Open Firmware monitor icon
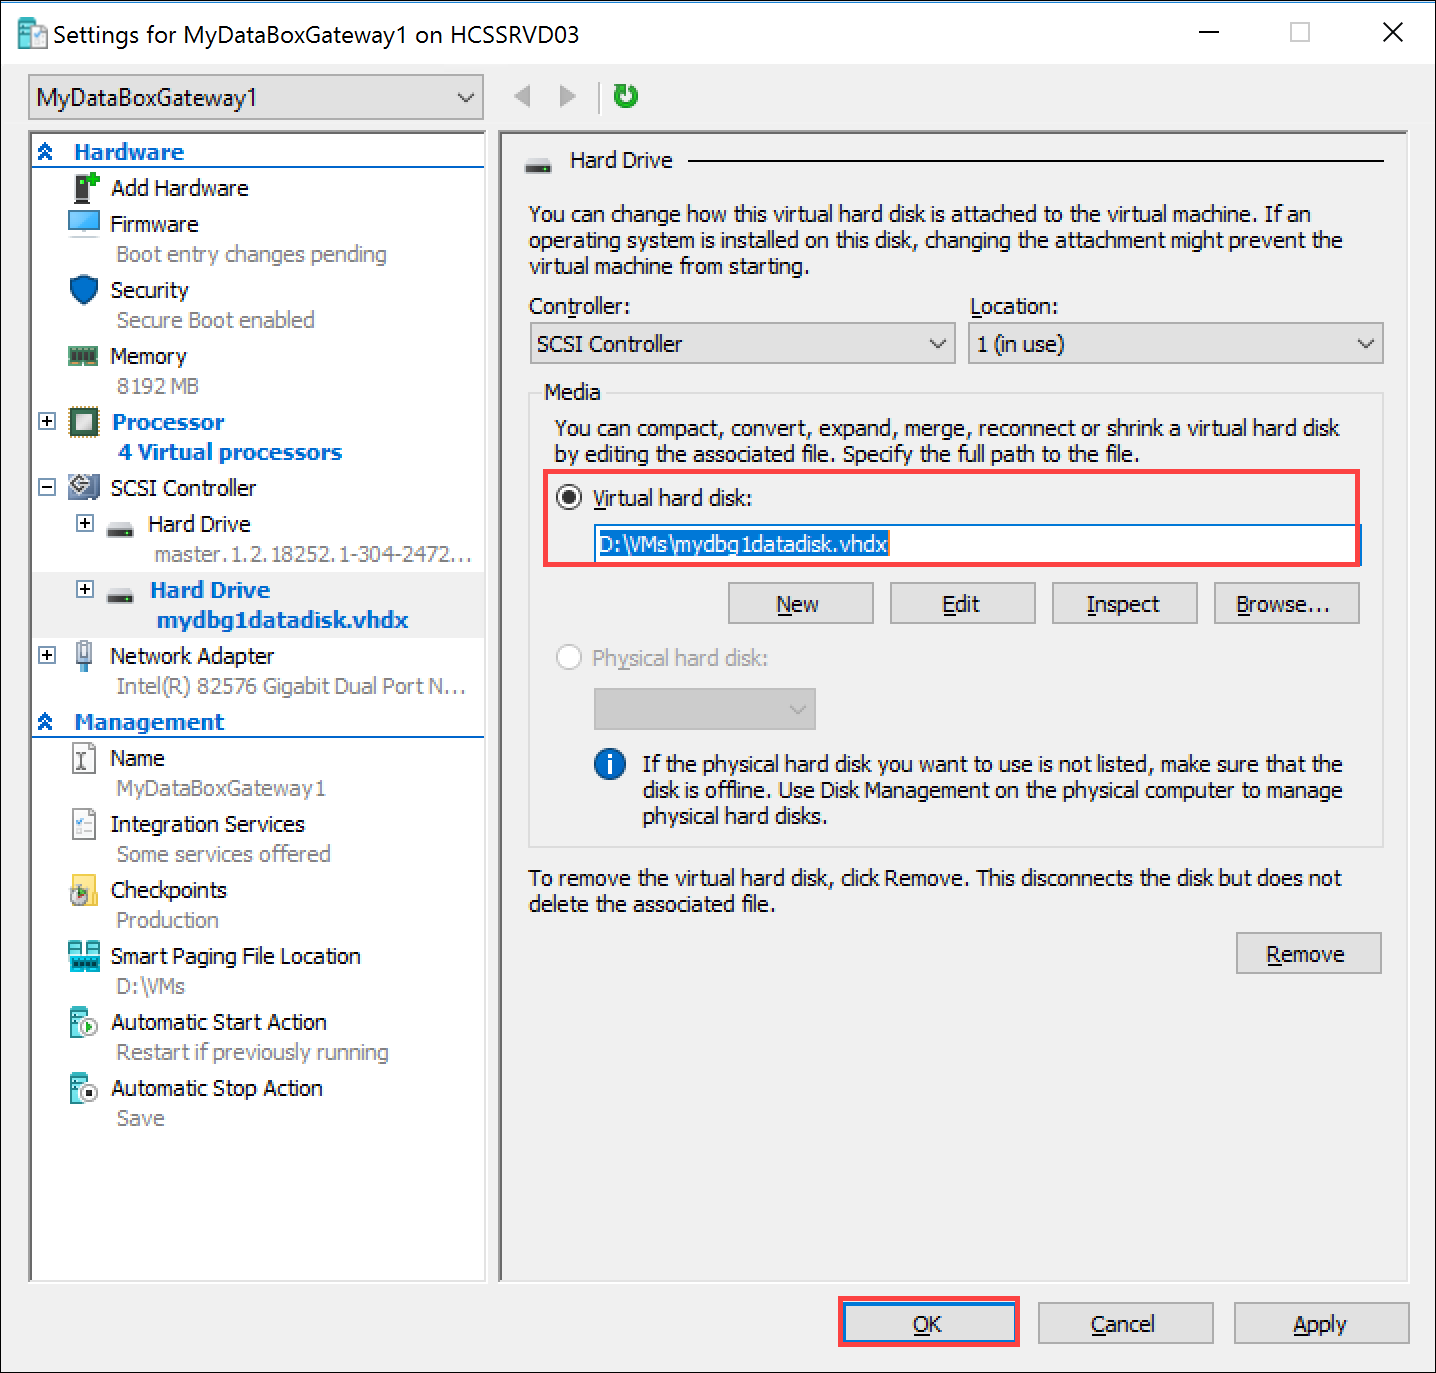The image size is (1436, 1373). 84,222
